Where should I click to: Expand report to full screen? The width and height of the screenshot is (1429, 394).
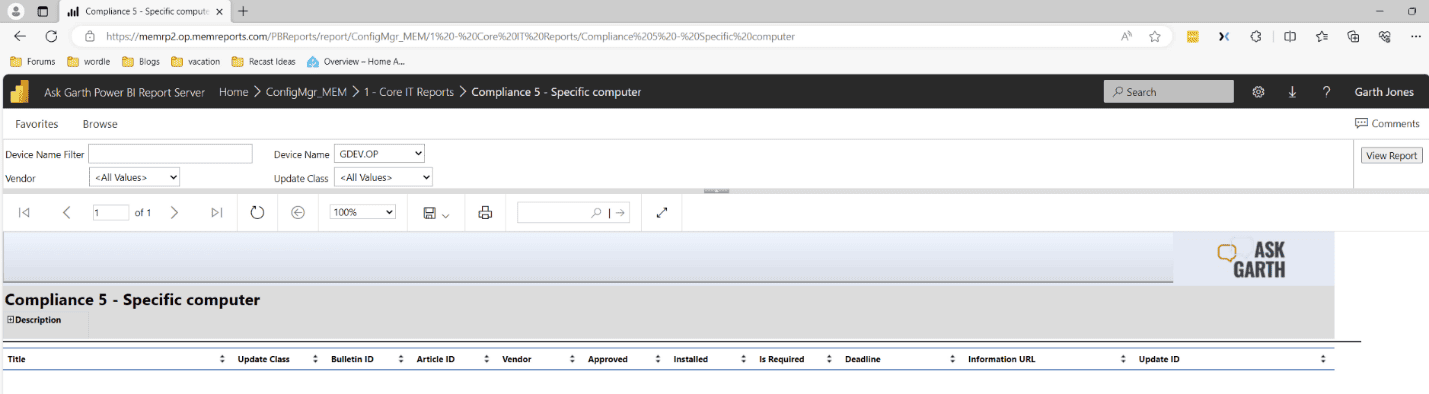pyautogui.click(x=661, y=212)
